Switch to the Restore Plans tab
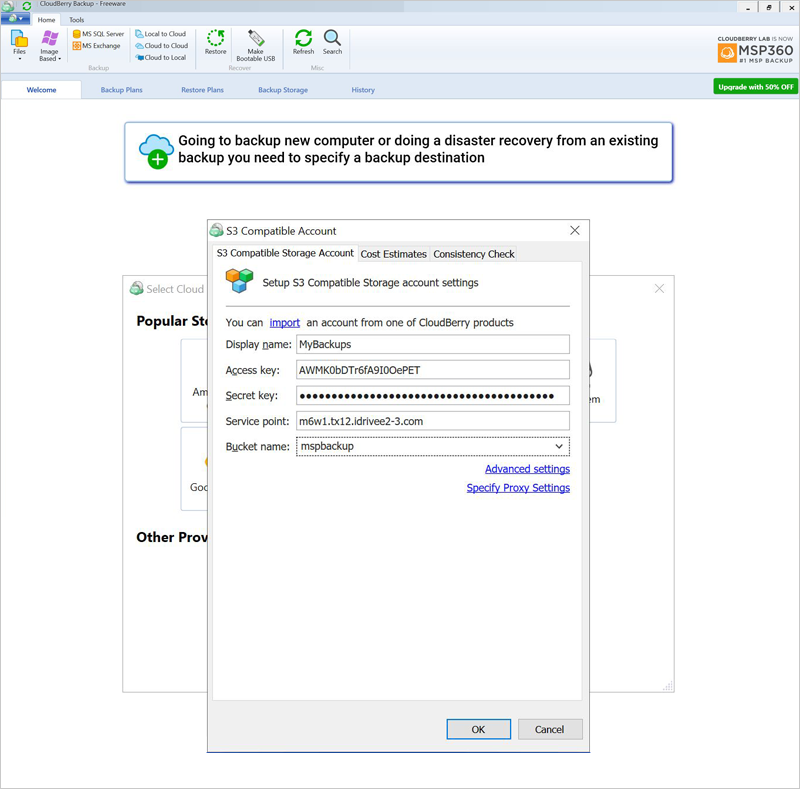This screenshot has height=789, width=800. (x=203, y=90)
